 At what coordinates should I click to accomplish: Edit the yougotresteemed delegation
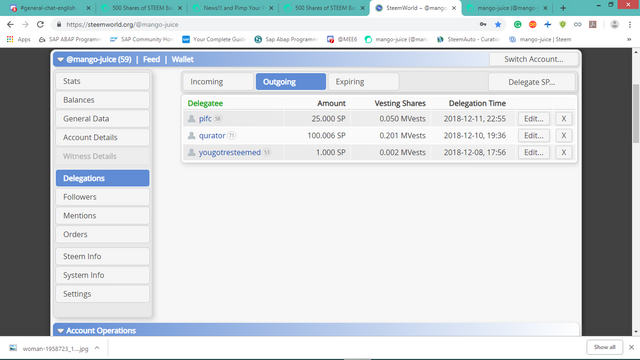[533, 152]
